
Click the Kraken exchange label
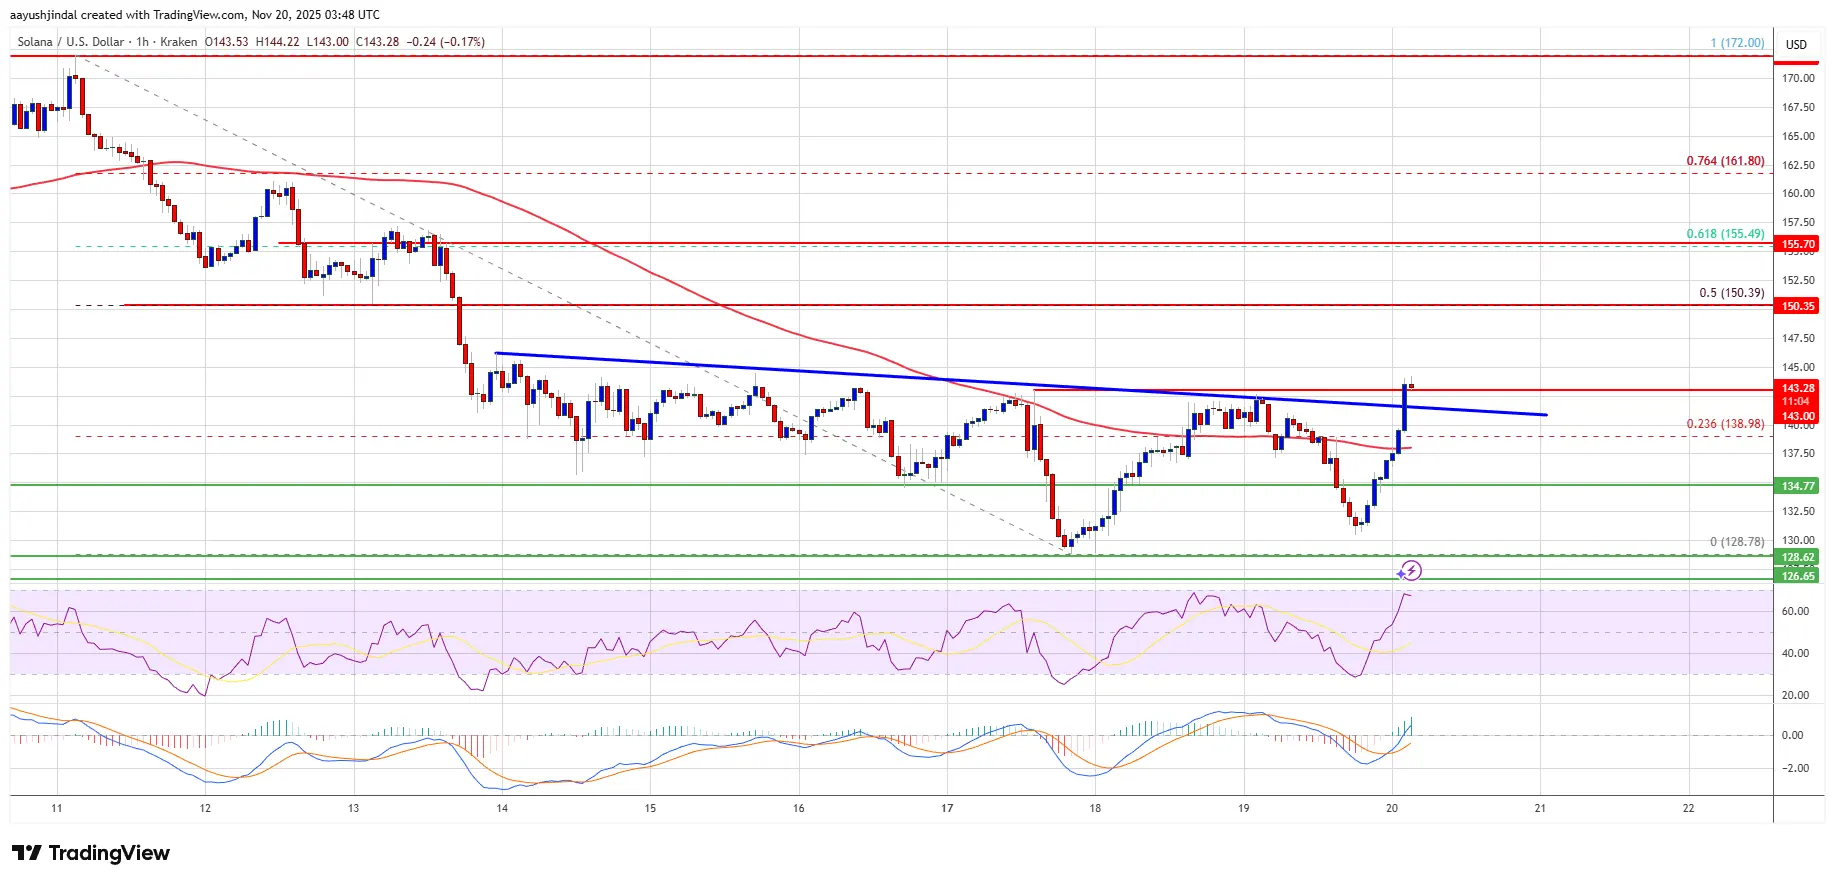(x=179, y=42)
